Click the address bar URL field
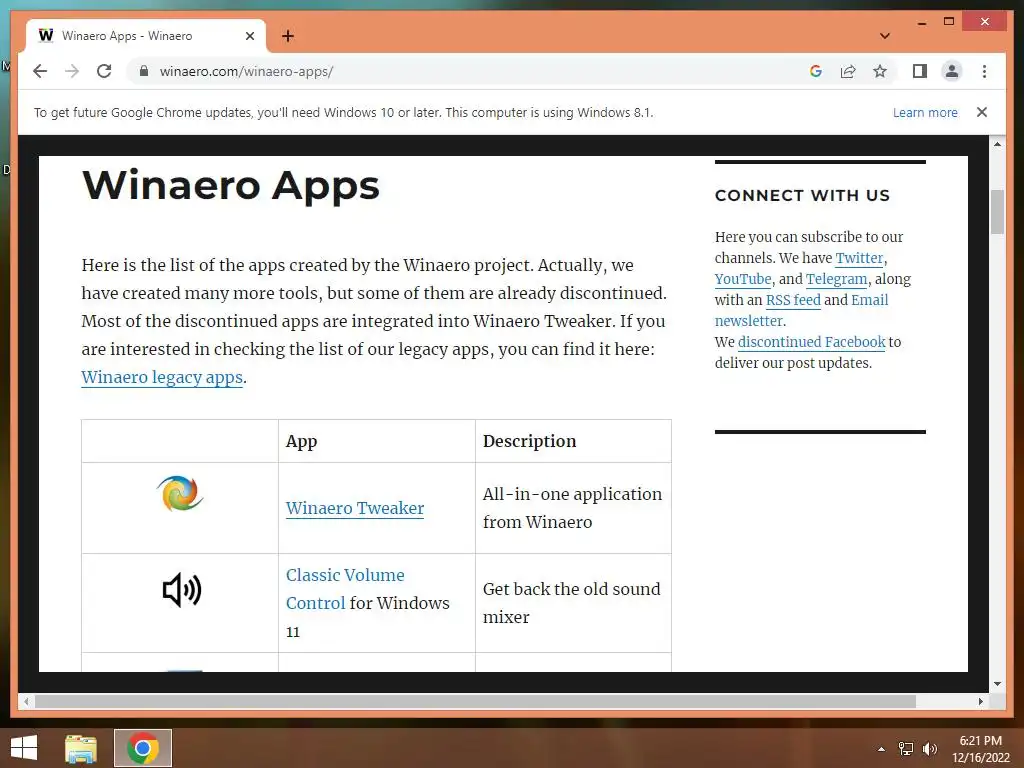 click(470, 71)
